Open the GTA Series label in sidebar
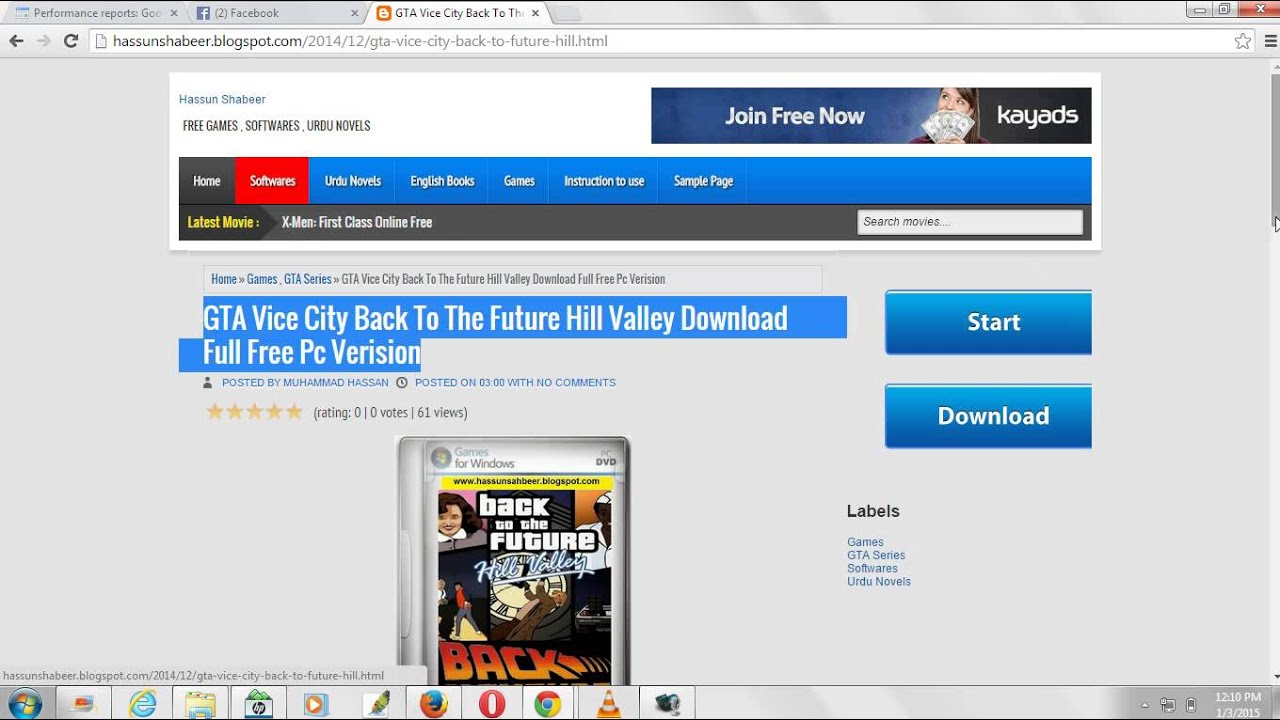The height and width of the screenshot is (720, 1280). pos(876,555)
